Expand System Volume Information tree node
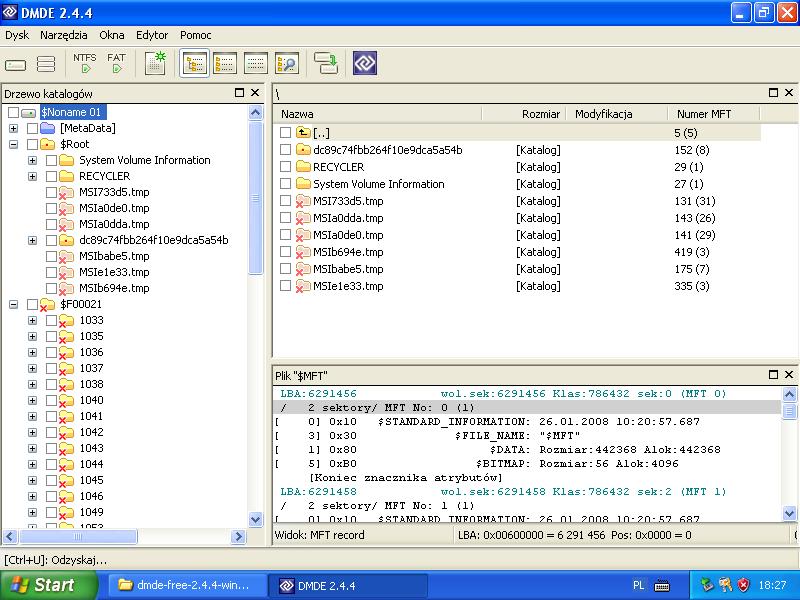 coord(33,160)
